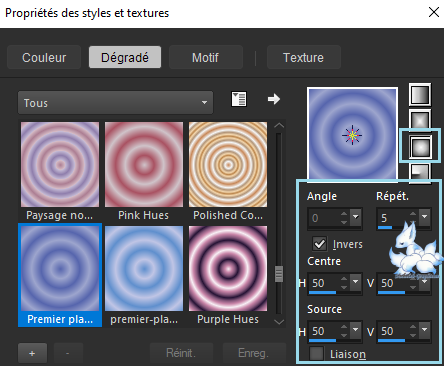Image resolution: width=444 pixels, height=366 pixels.
Task: Select the Pink Hues gradient
Action: coord(144,164)
